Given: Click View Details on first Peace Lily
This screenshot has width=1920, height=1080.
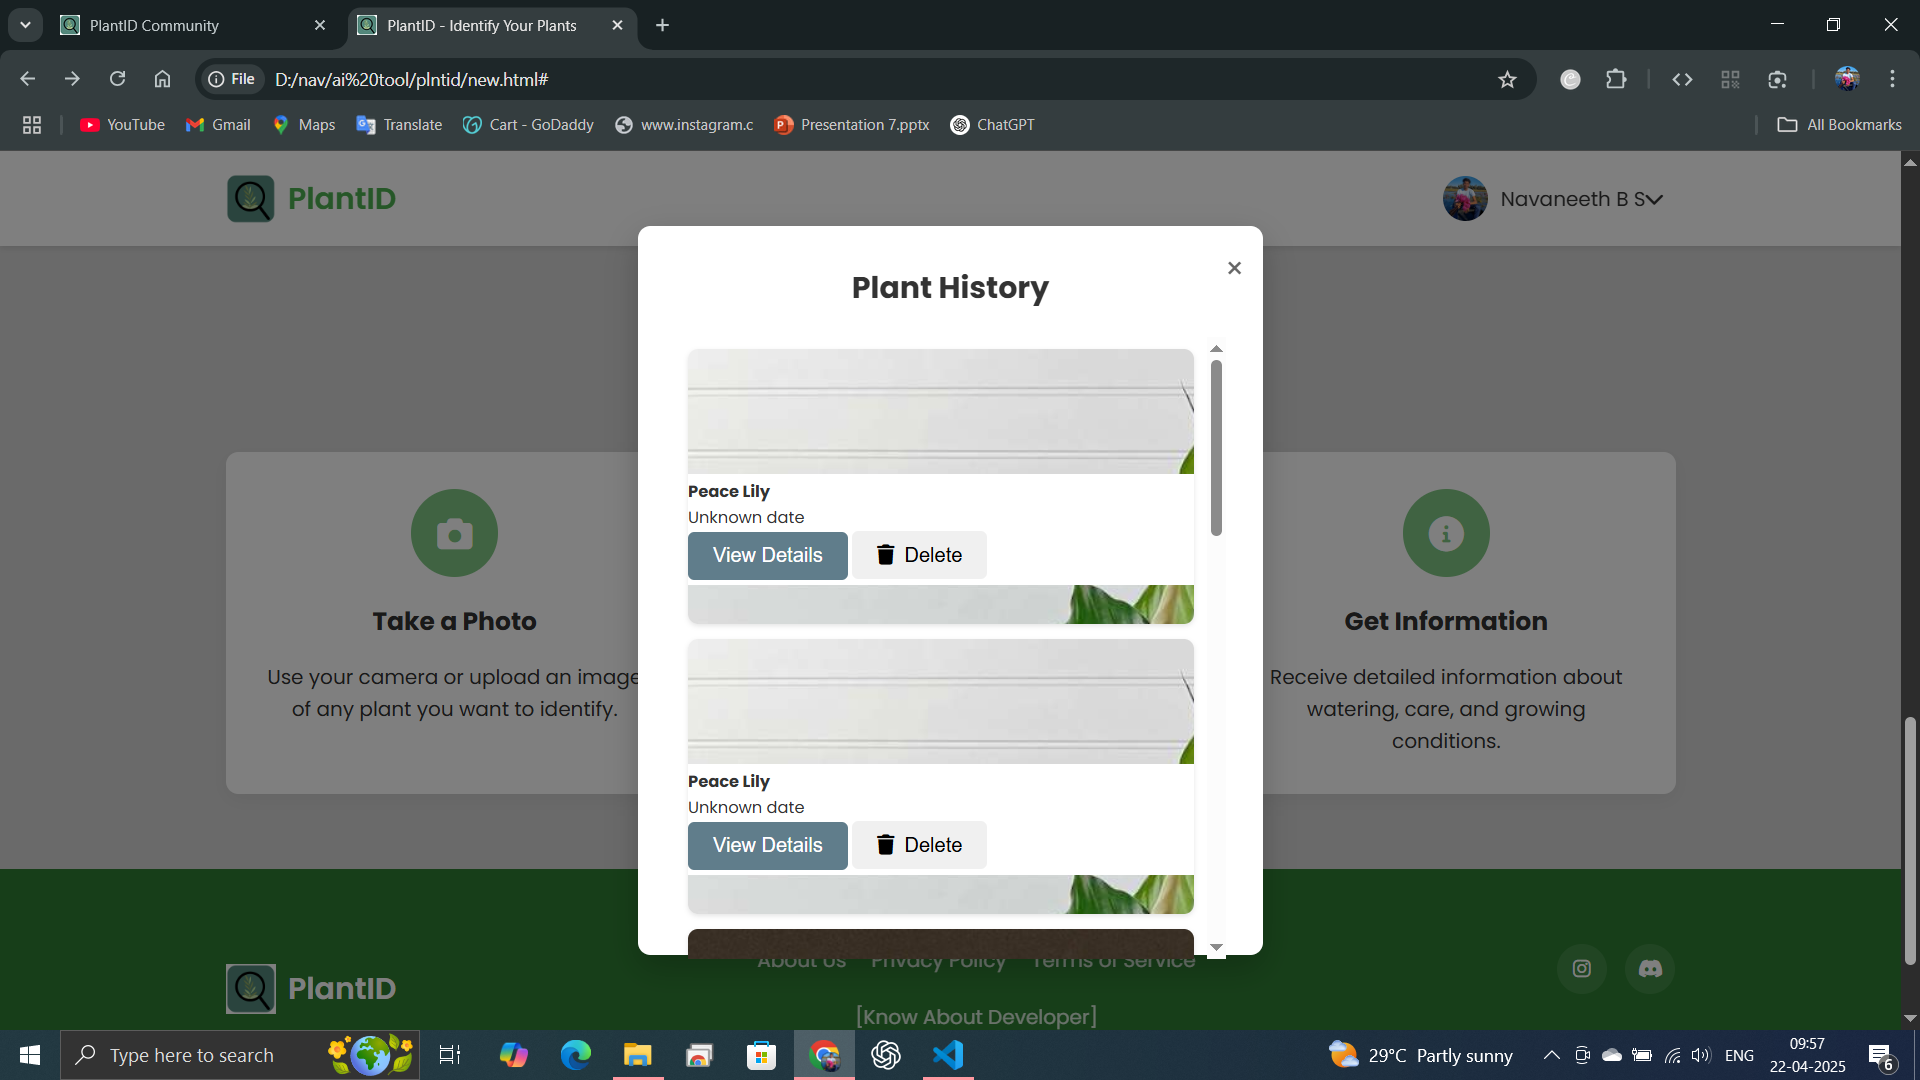Looking at the screenshot, I should (767, 555).
